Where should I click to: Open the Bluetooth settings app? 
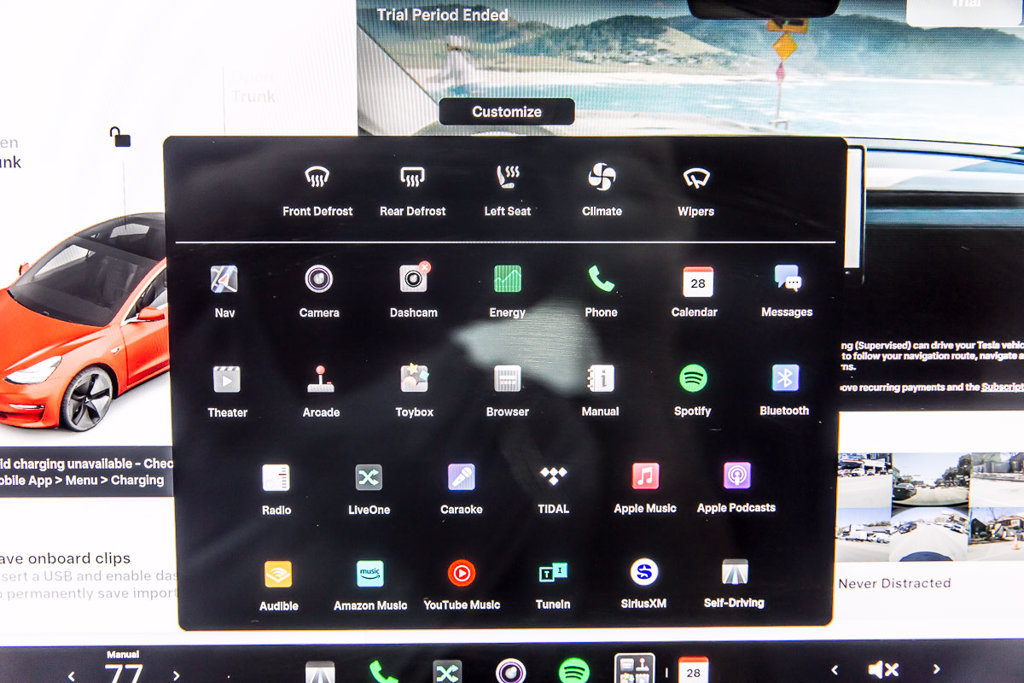pos(785,377)
